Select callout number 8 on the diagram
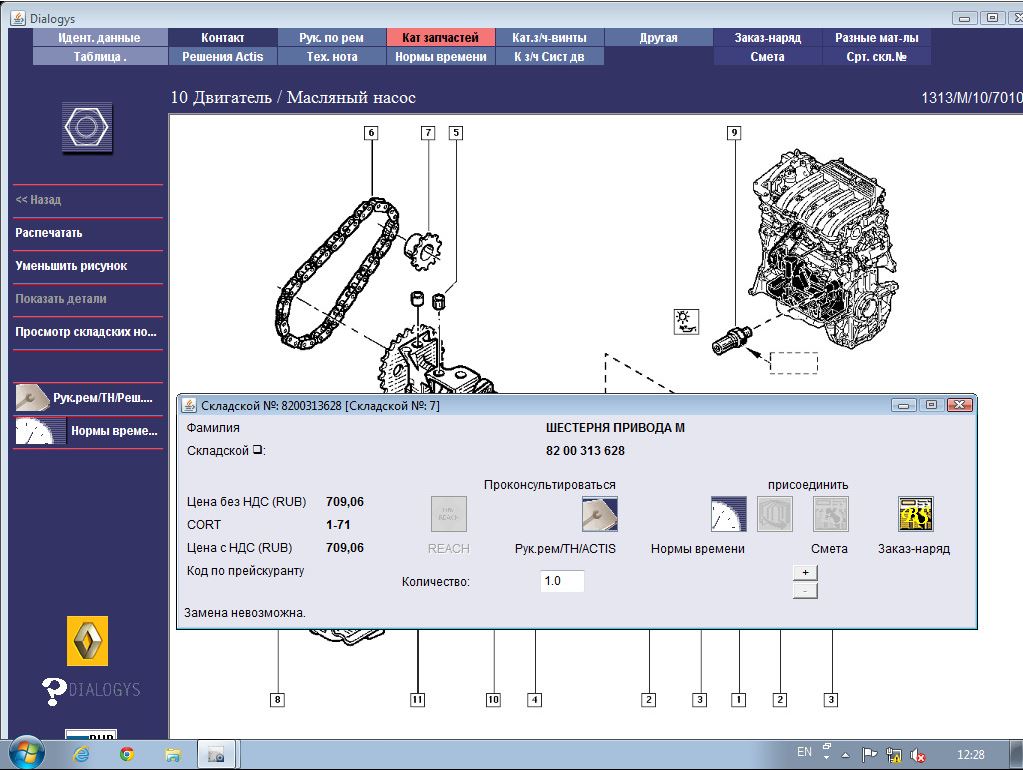Screen dimensions: 1023x770 (277, 700)
